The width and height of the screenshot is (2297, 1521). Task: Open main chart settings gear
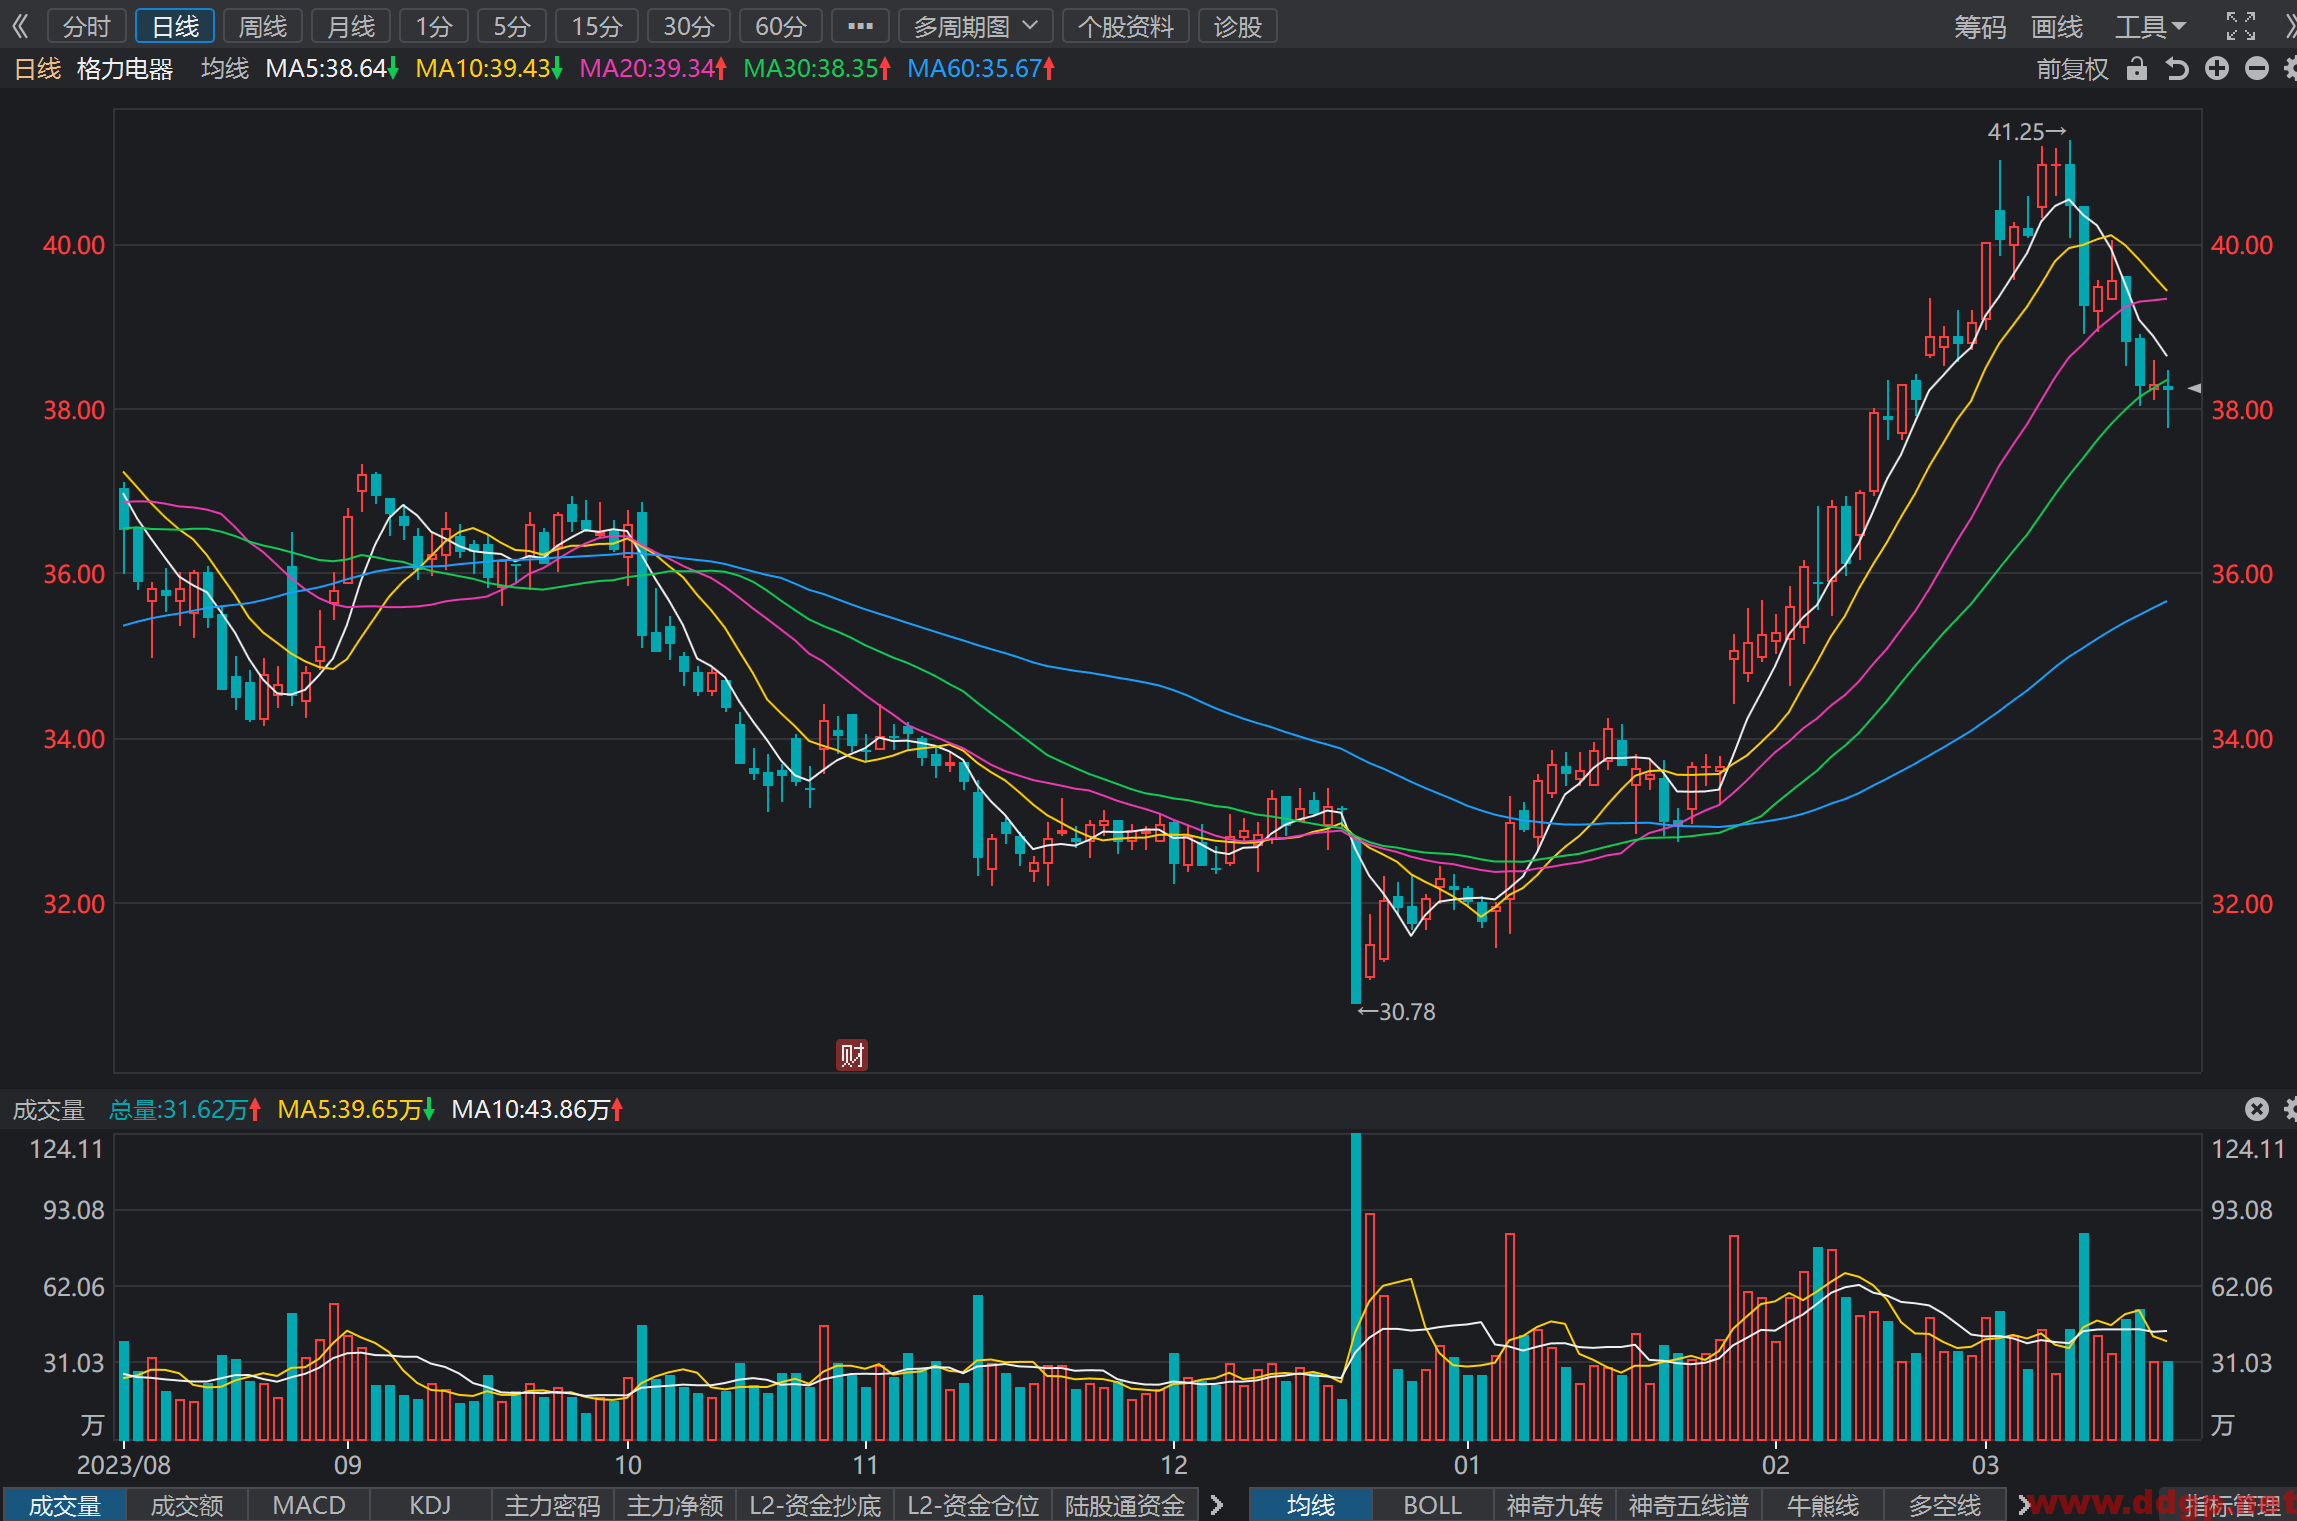click(2290, 68)
